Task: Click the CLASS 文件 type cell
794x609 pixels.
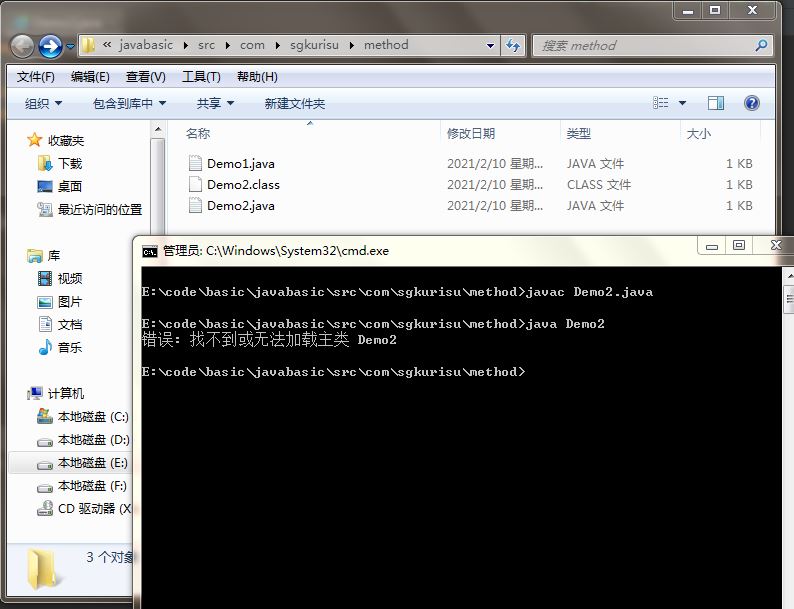Action: [x=599, y=184]
